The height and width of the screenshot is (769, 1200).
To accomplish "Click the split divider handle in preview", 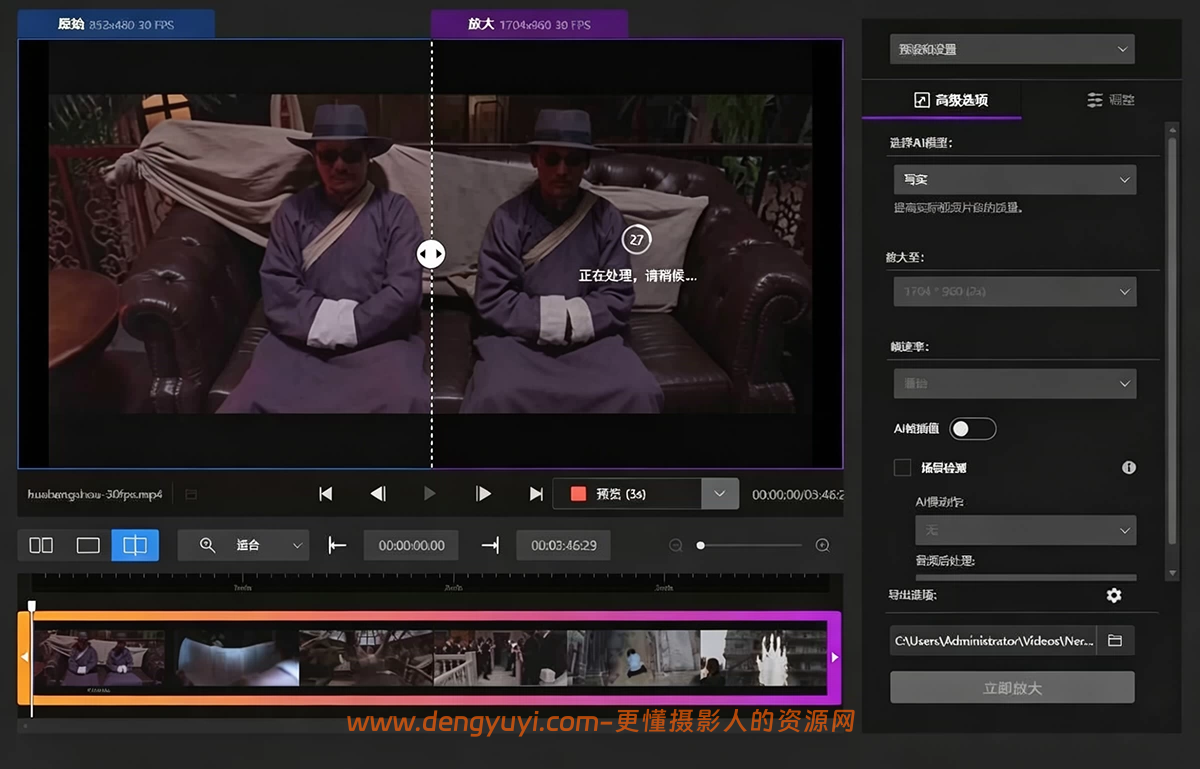I will 431,254.
